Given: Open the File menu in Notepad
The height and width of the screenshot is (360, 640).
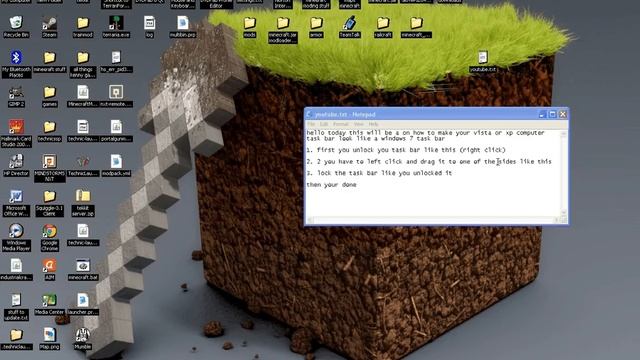Looking at the screenshot, I should pos(311,124).
